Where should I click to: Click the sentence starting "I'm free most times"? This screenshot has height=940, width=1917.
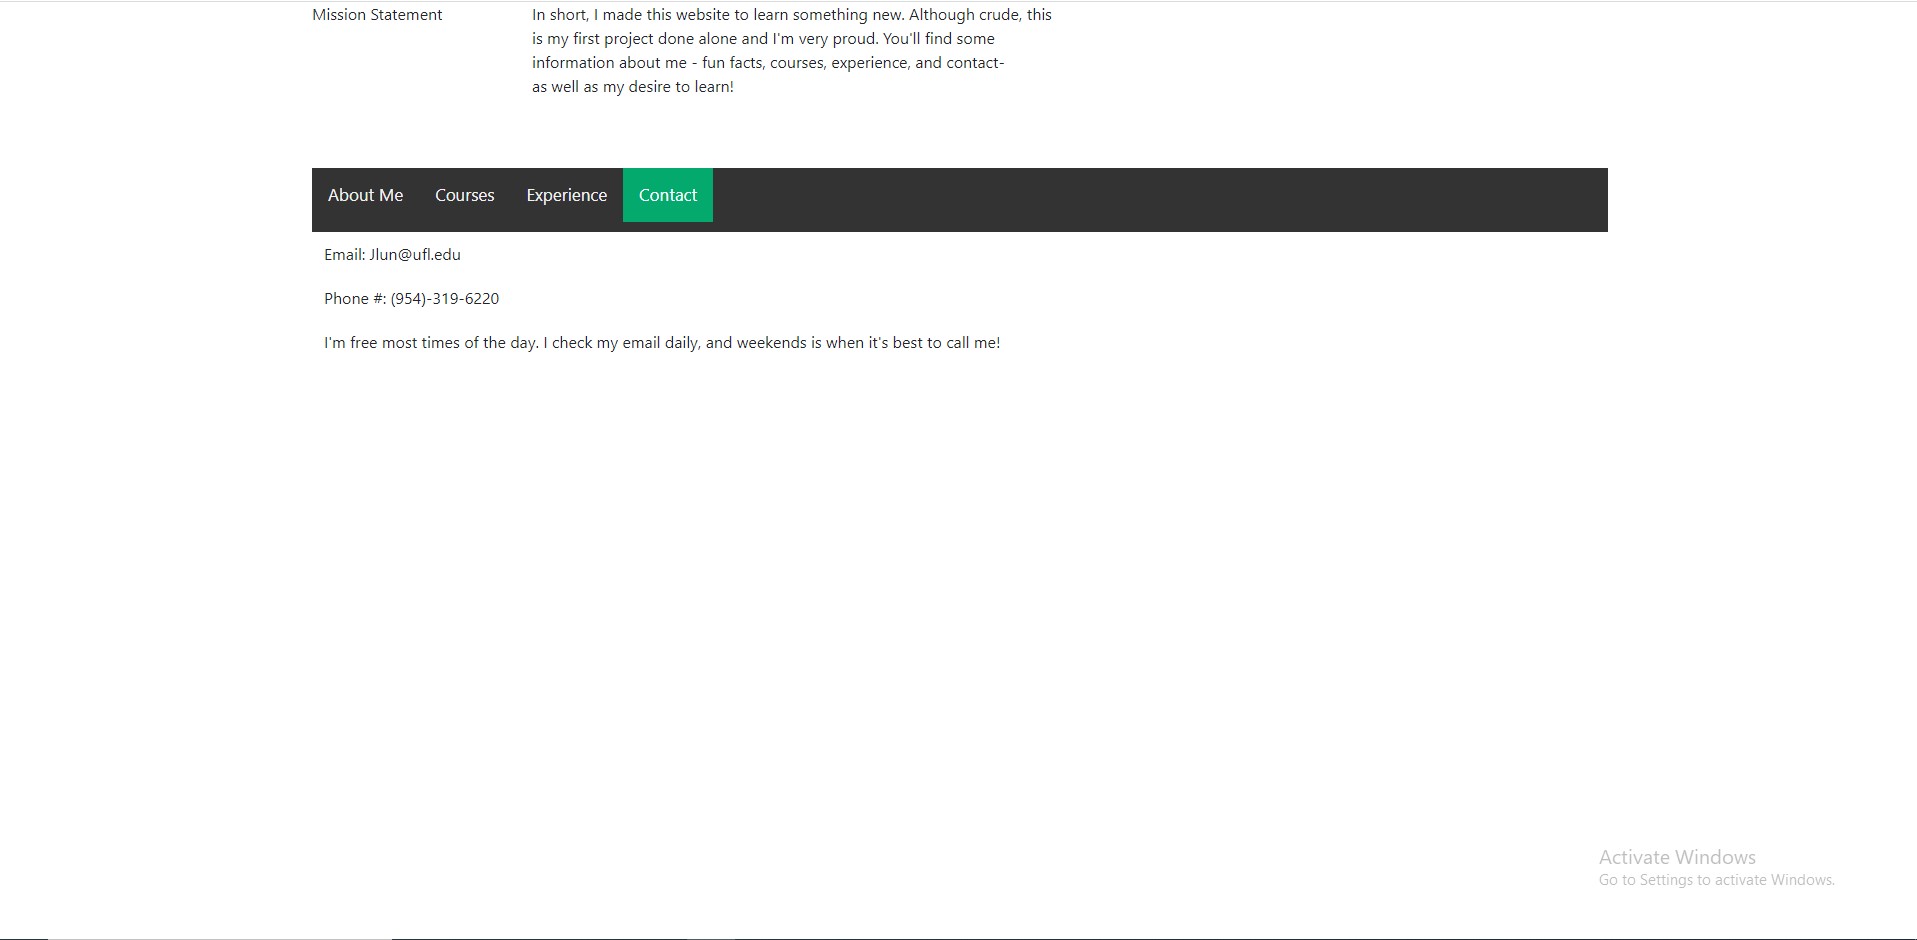430,343
